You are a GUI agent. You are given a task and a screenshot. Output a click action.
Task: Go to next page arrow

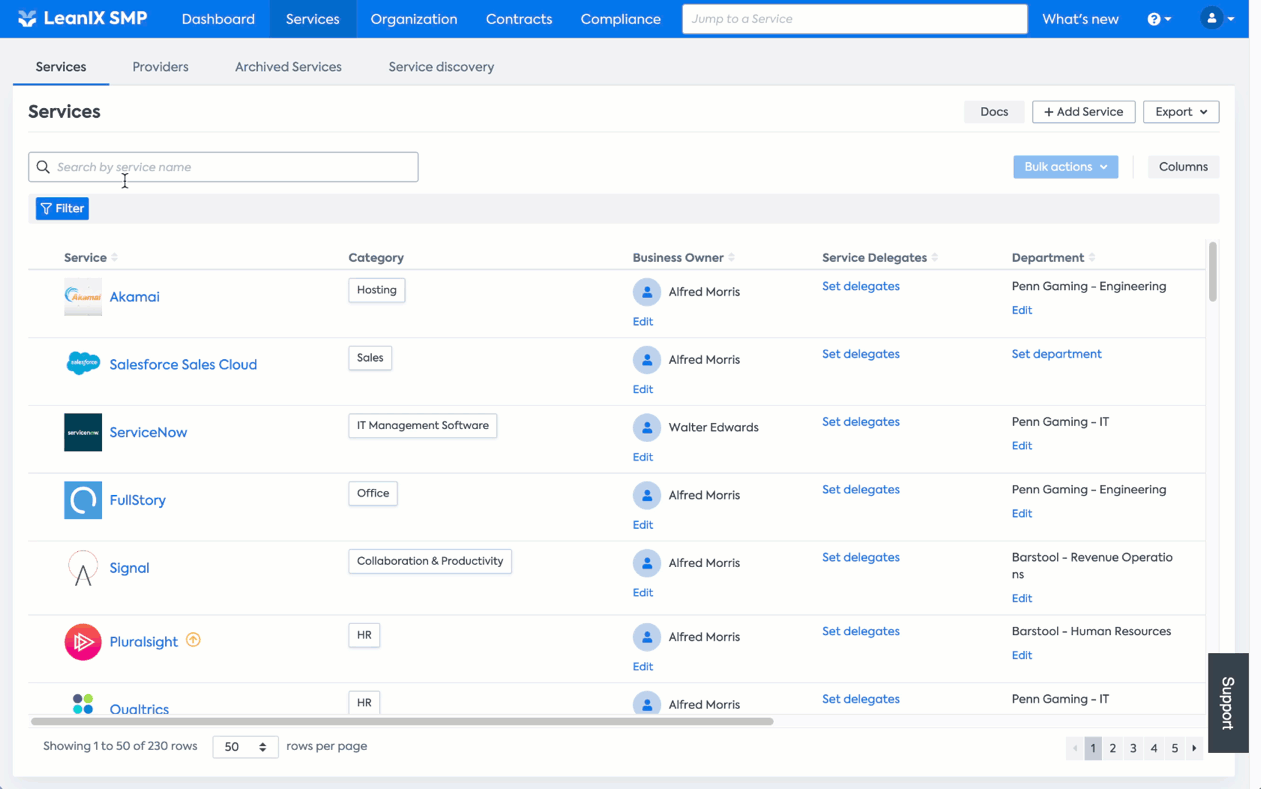(1194, 748)
